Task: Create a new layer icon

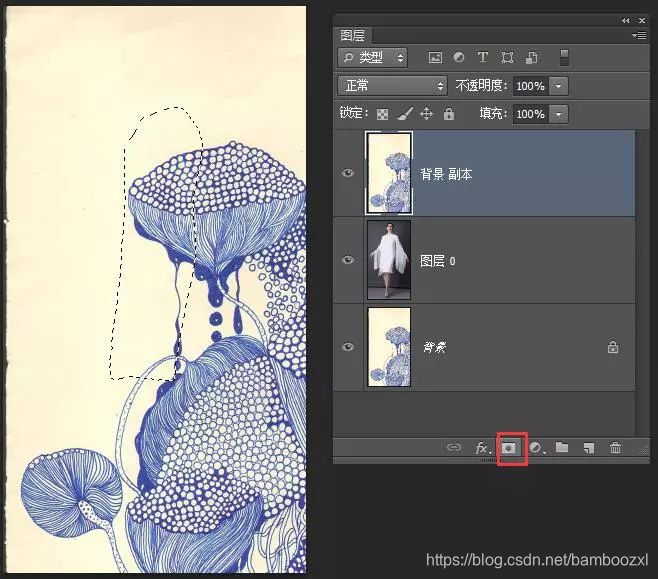Action: tap(588, 448)
